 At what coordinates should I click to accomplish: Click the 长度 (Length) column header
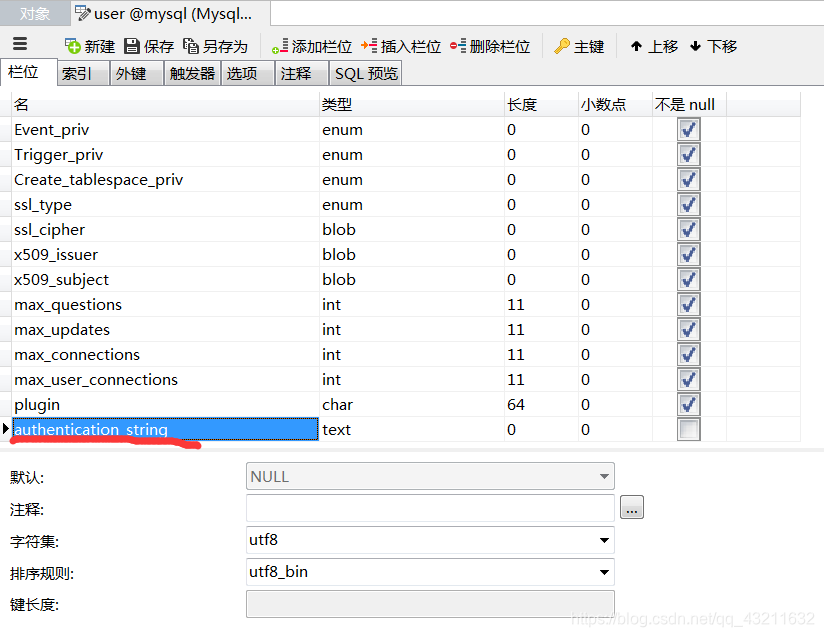[x=541, y=104]
